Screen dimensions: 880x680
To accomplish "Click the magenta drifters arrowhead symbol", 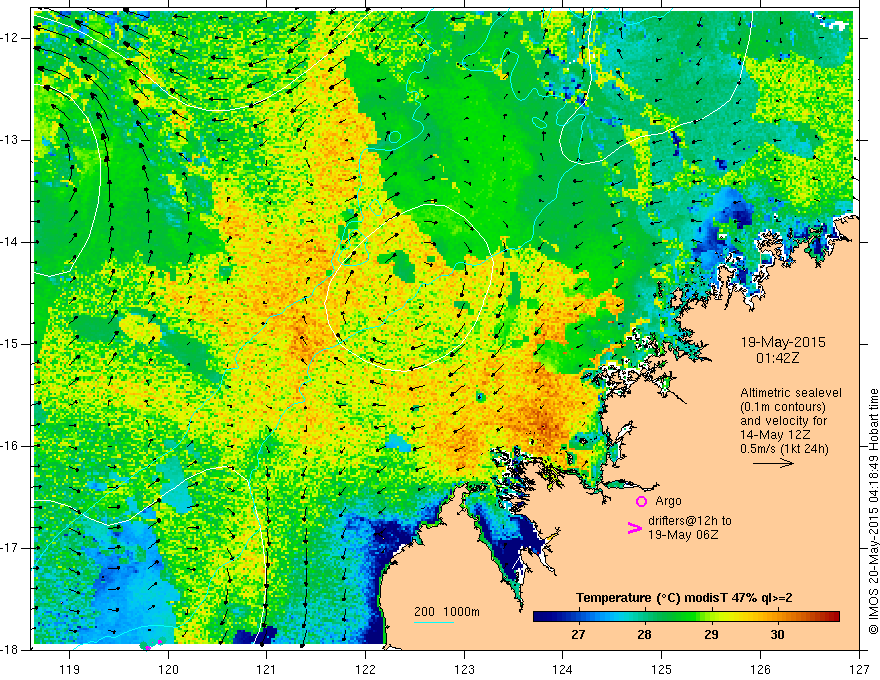I will tap(634, 527).
